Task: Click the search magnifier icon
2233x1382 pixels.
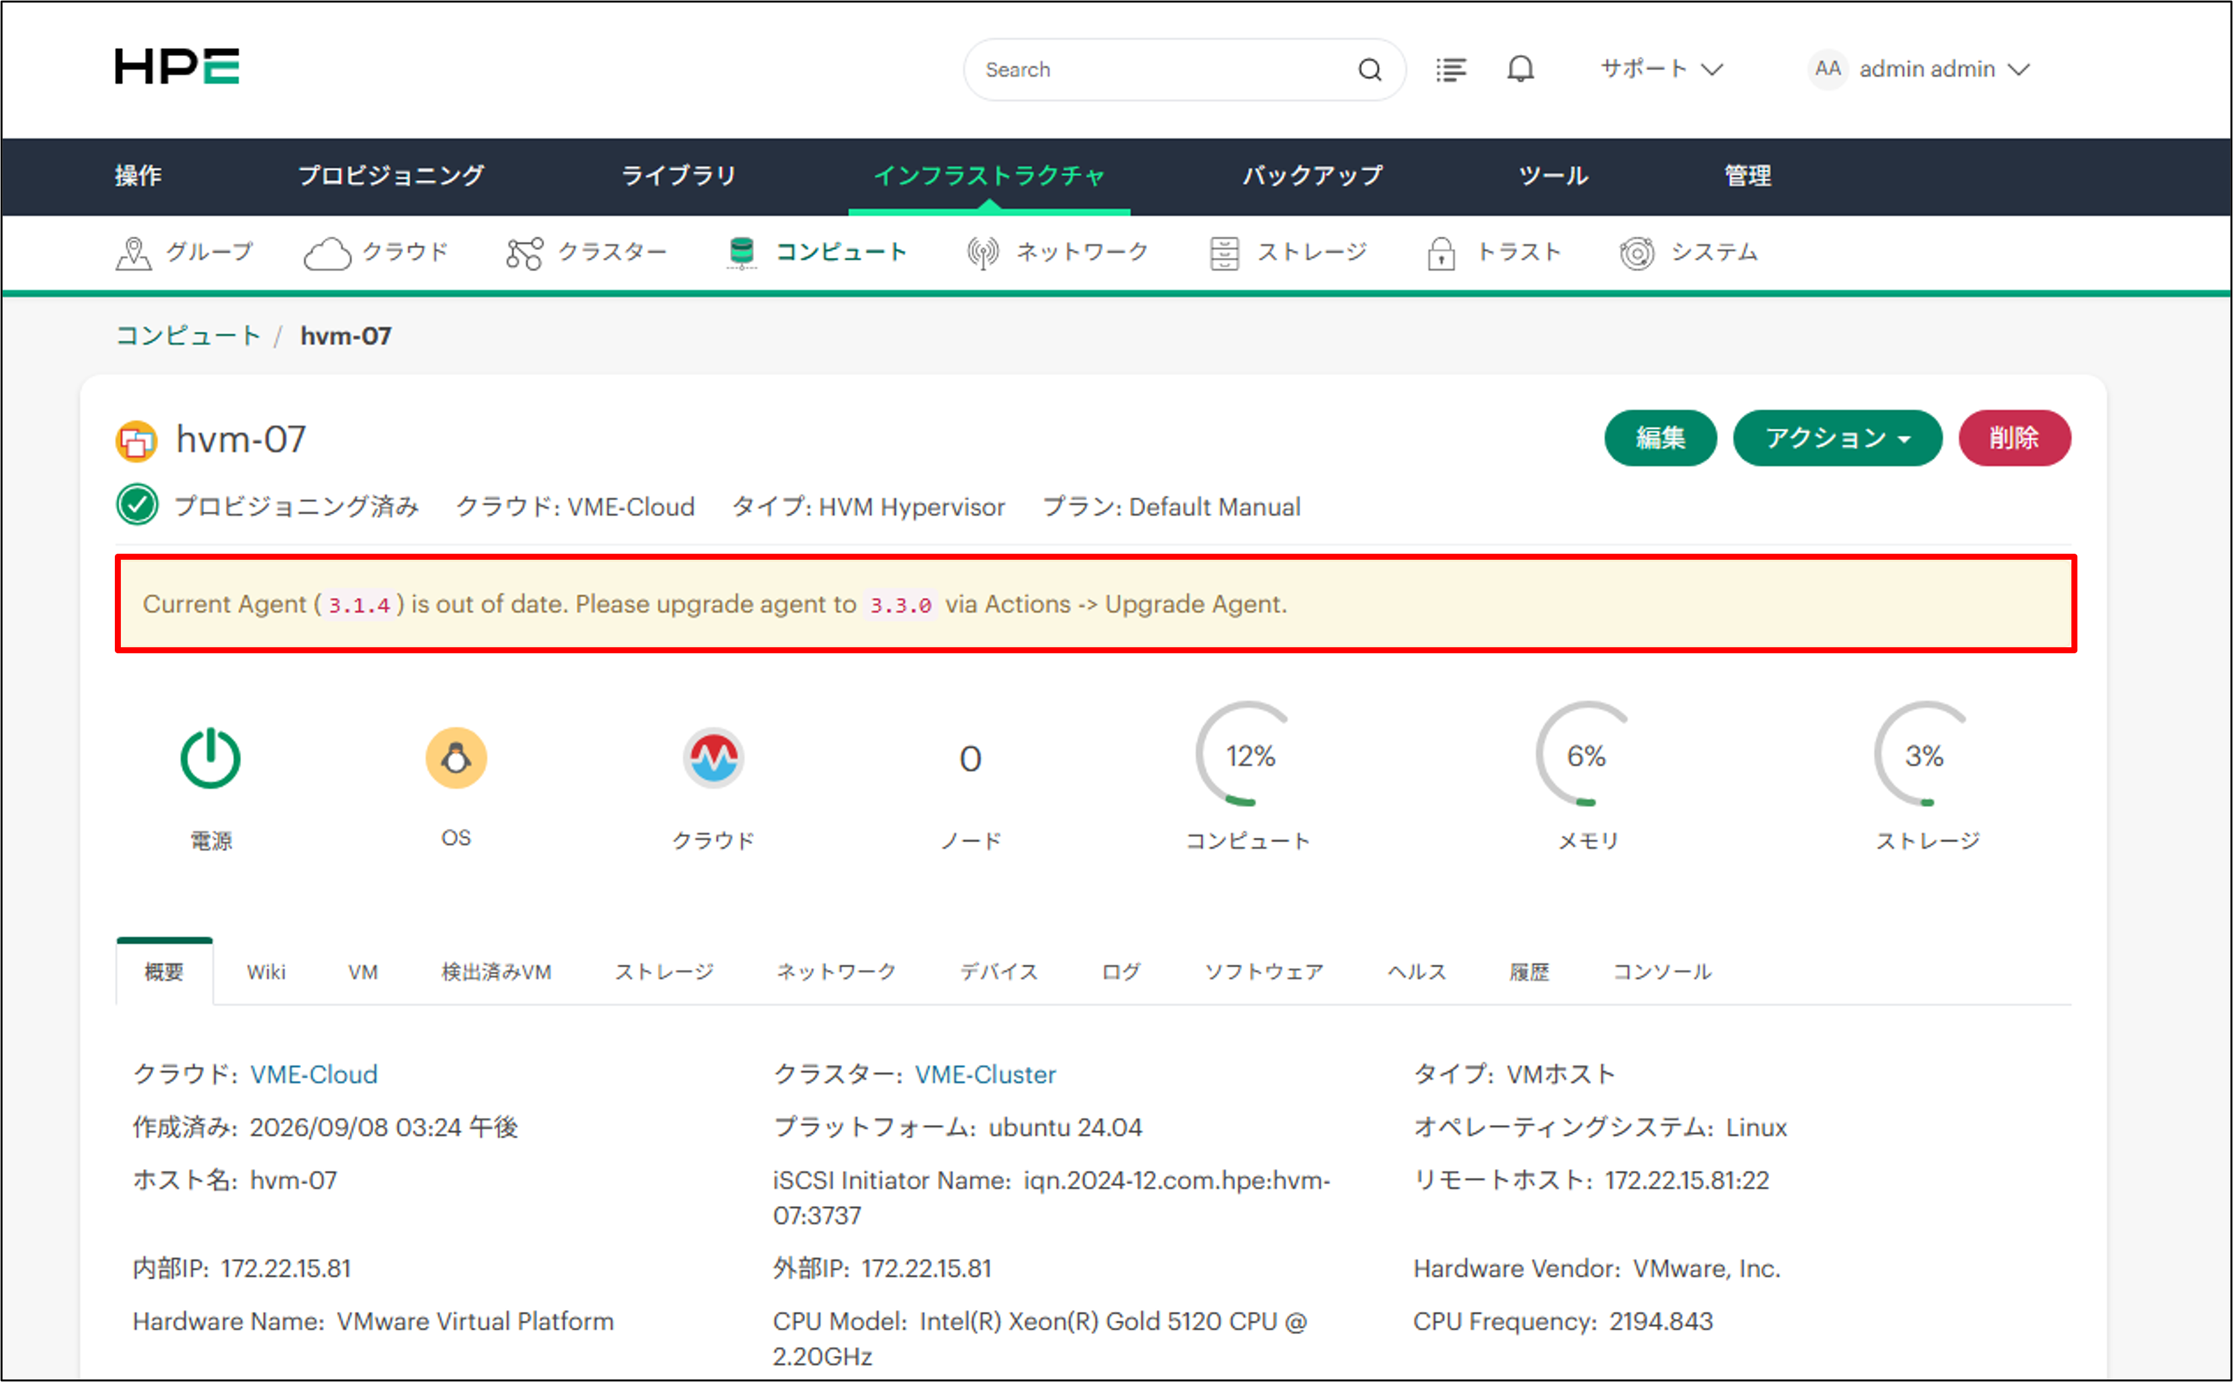Action: point(1370,70)
